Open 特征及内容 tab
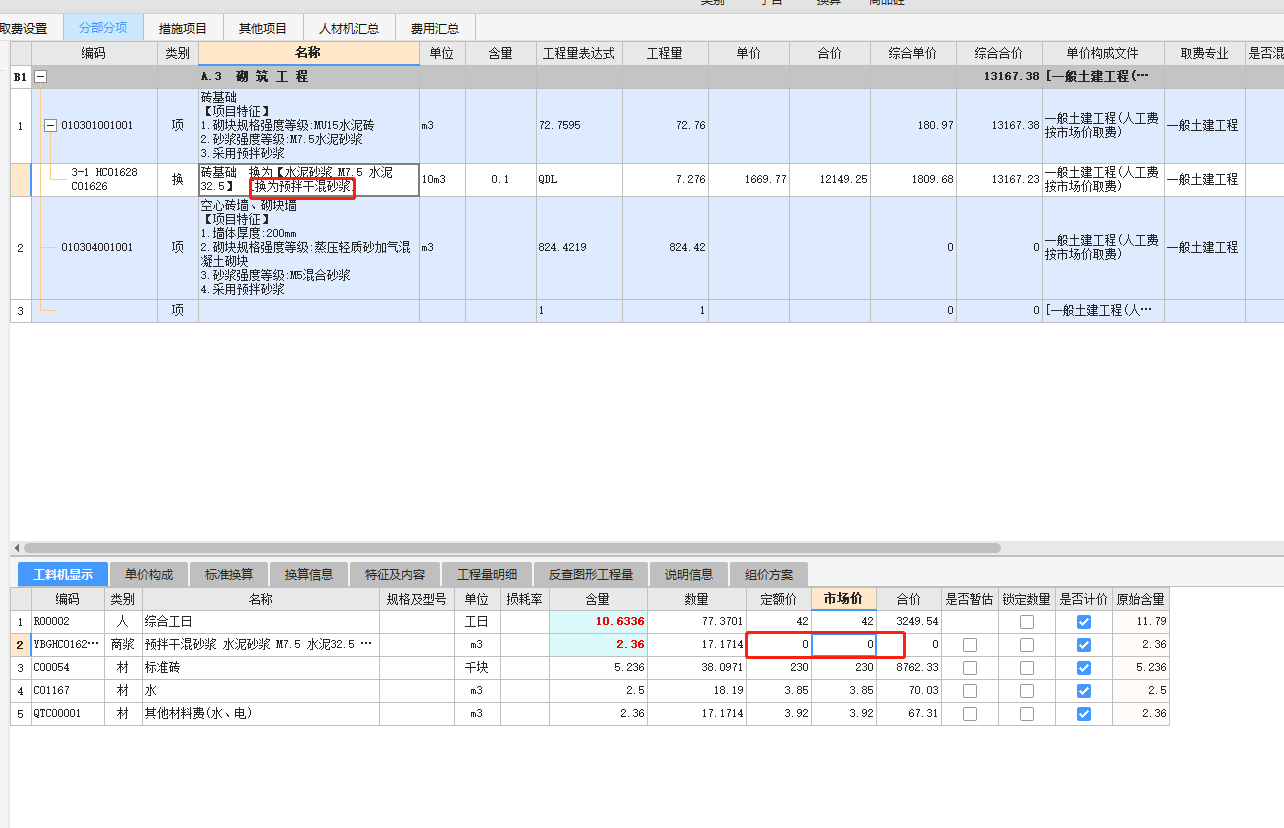The image size is (1284, 828). point(395,574)
